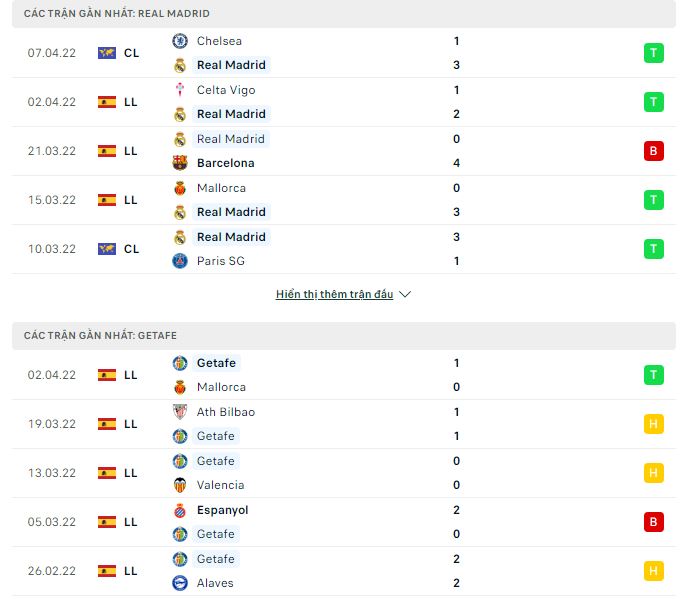Click the Paris SG club crest
This screenshot has width=685, height=601.
[x=180, y=261]
